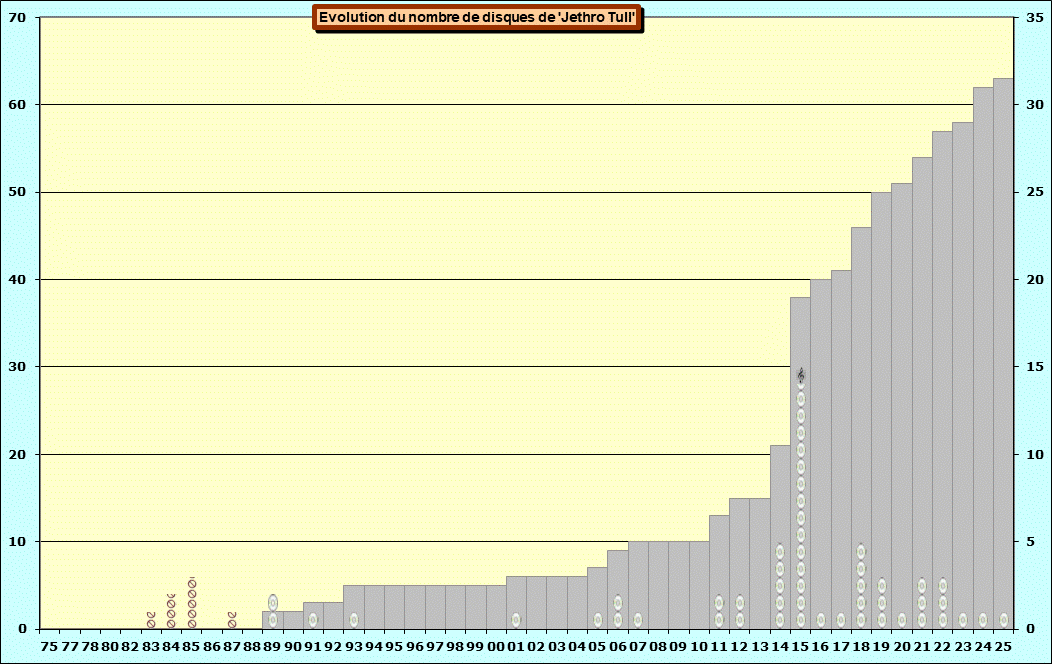The width and height of the screenshot is (1052, 664).
Task: Click the left axis label 50
Action: (x=17, y=192)
